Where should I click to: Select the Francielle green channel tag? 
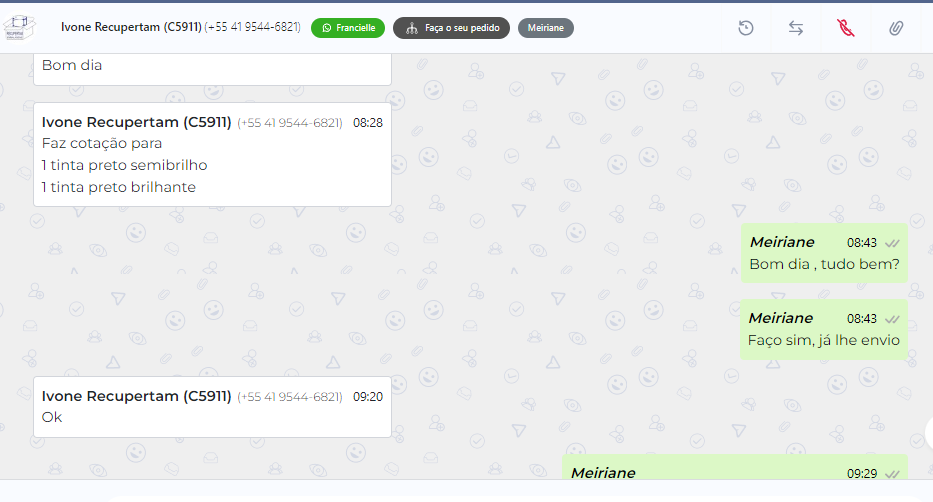tap(348, 28)
